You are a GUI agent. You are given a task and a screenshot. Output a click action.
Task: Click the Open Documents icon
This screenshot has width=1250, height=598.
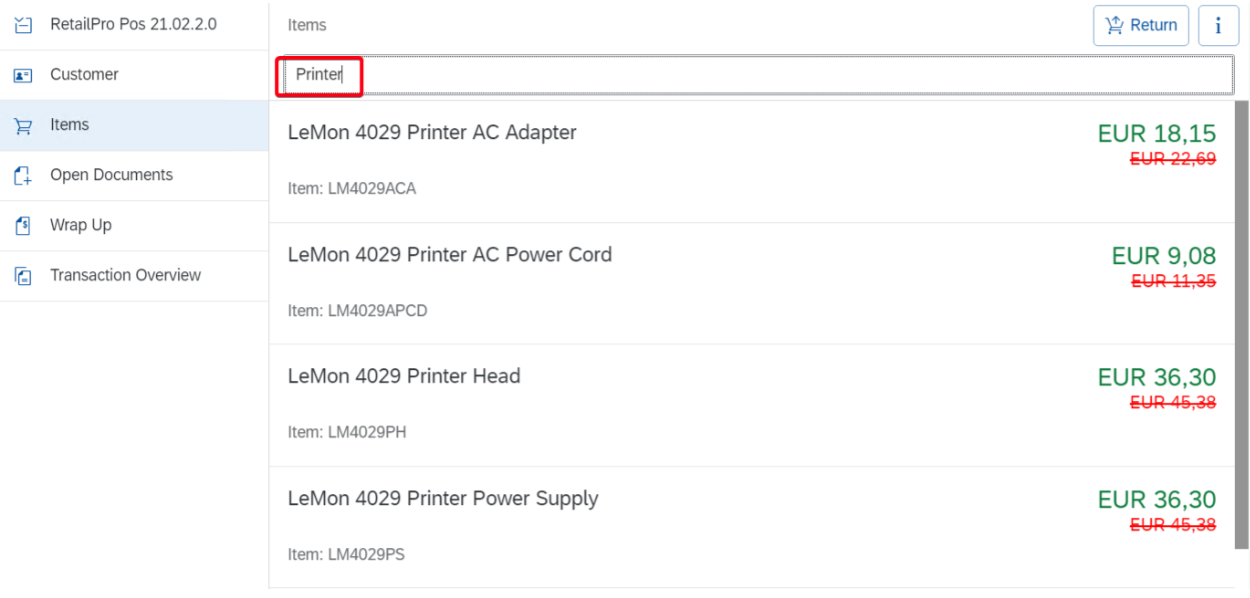(23, 176)
